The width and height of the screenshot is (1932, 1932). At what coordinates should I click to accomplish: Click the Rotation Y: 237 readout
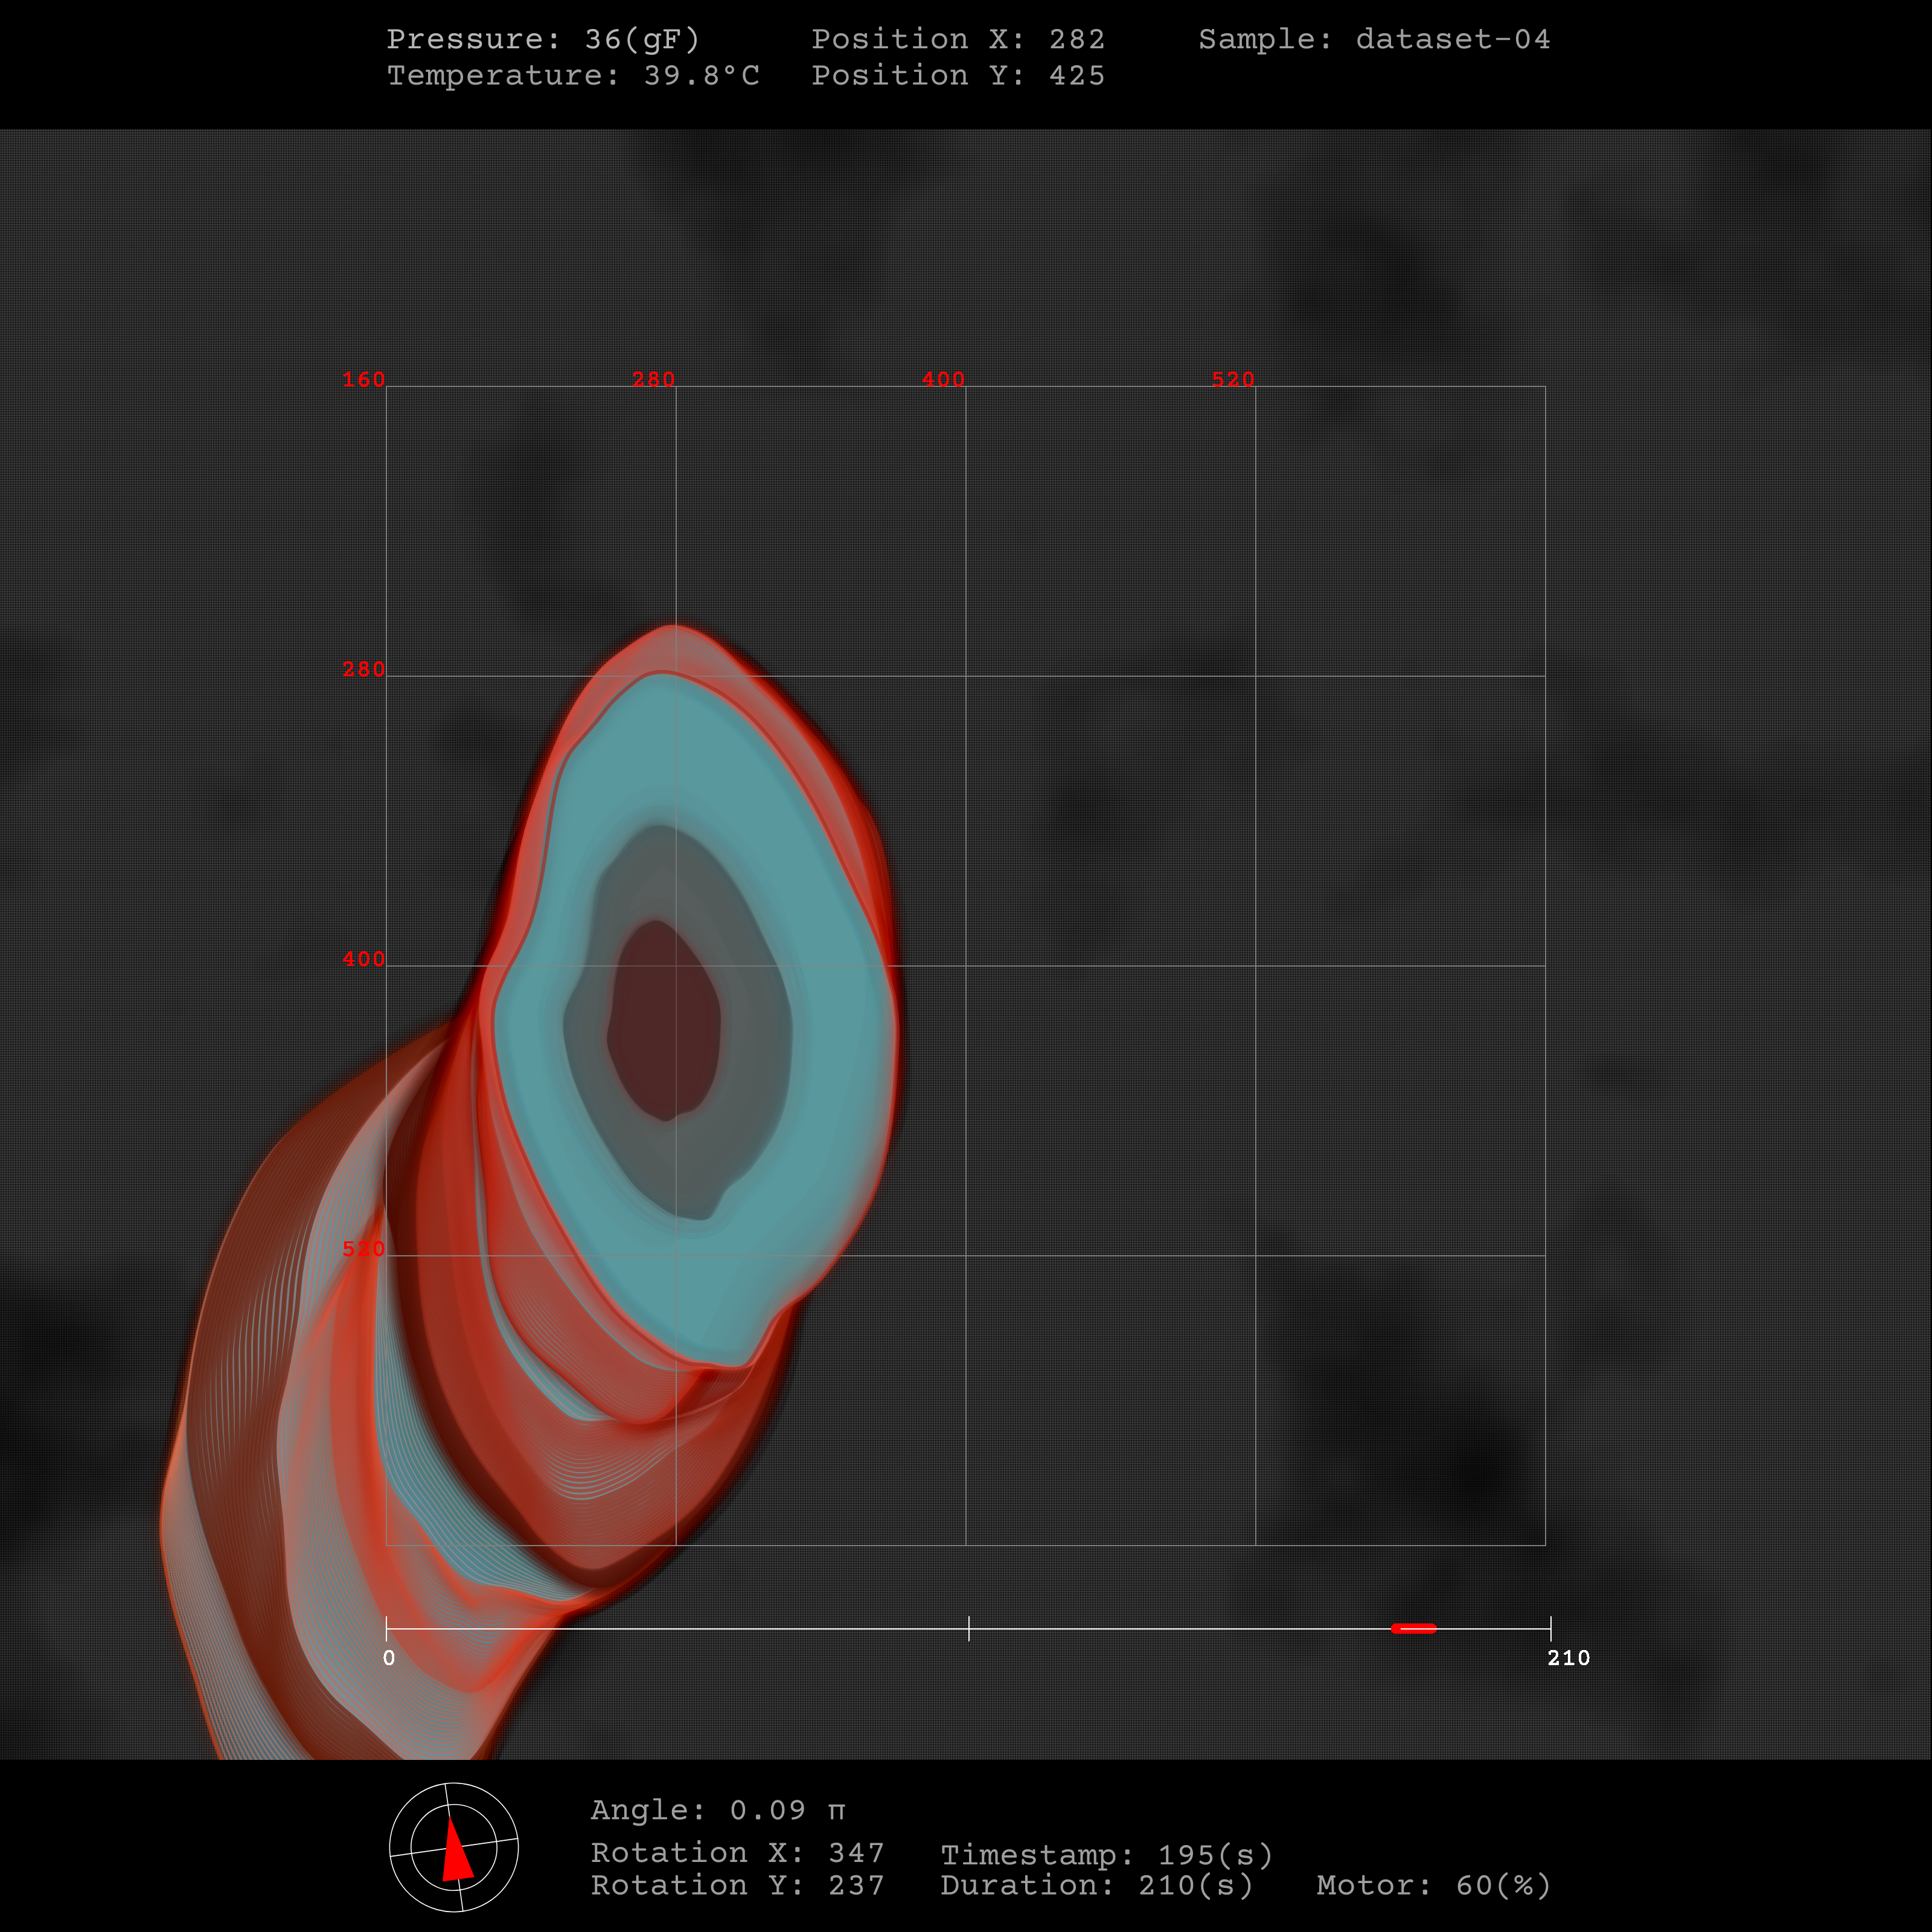737,1885
